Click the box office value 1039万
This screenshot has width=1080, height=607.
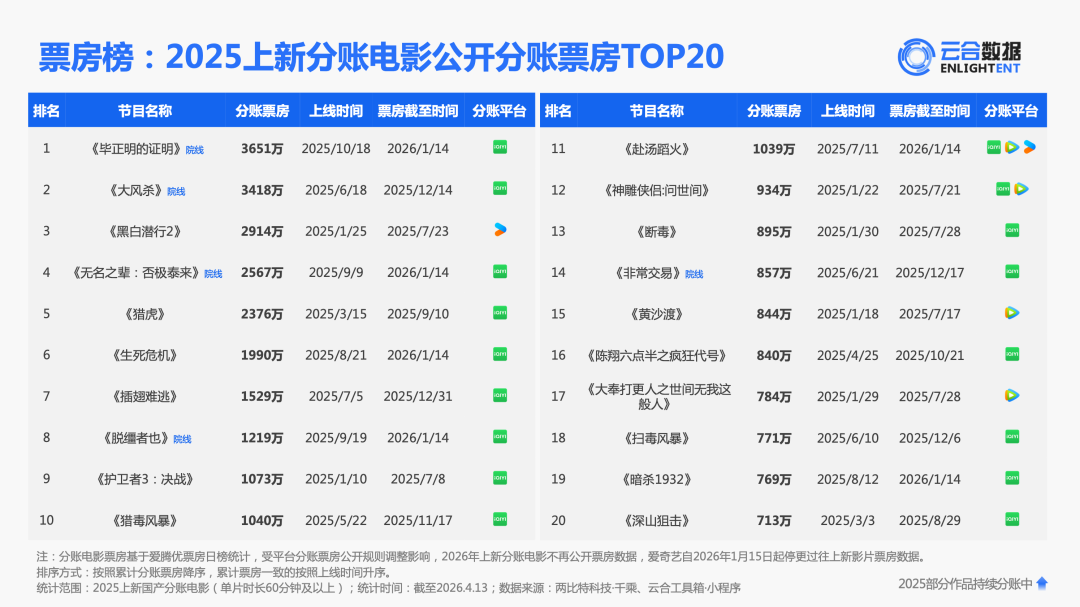[773, 149]
